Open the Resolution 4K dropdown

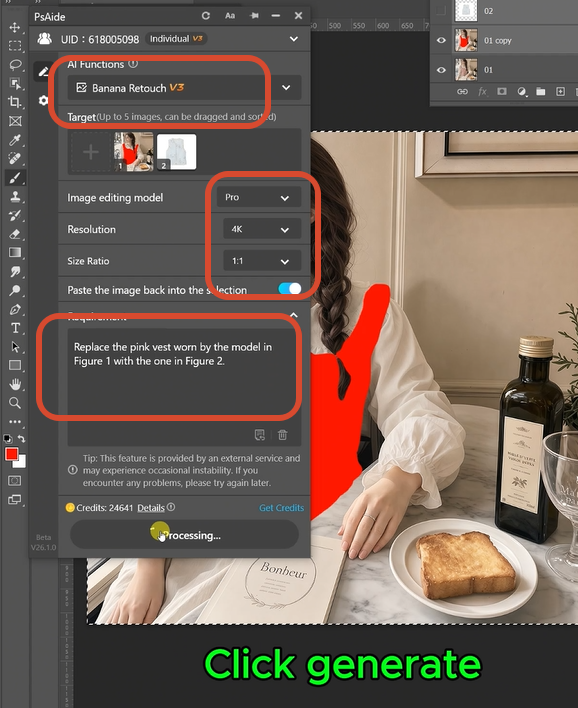pyautogui.click(x=262, y=229)
